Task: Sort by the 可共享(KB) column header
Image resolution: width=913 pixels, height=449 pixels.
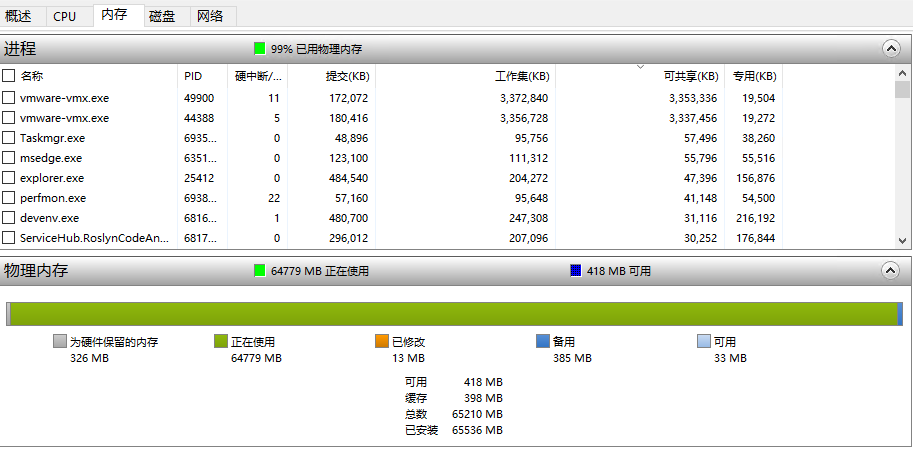Action: coord(691,76)
